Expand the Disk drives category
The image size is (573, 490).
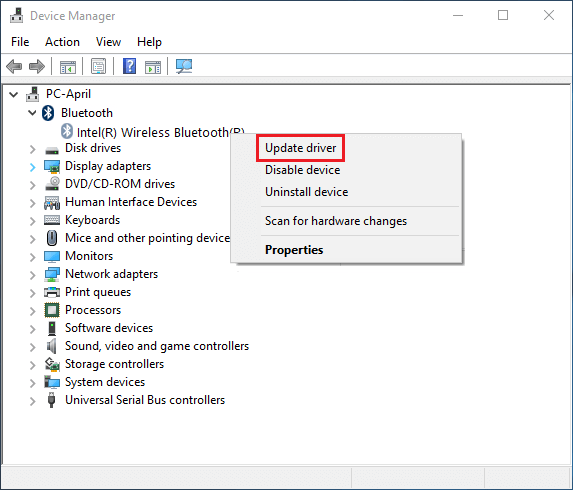33,149
